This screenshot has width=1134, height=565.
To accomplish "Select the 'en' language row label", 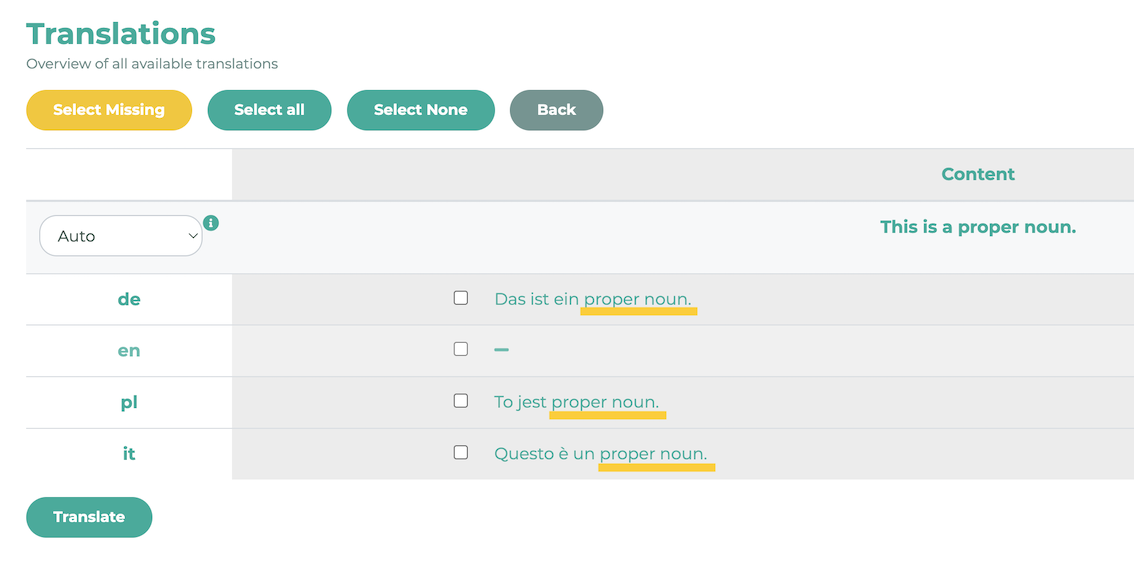I will [x=129, y=351].
